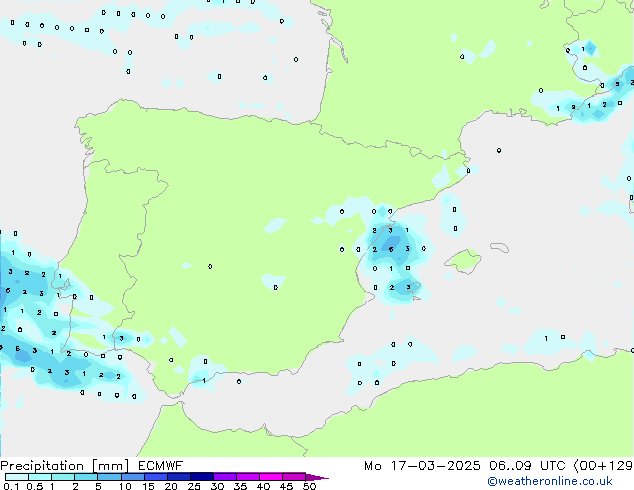Click the small Menorca island outline

pos(499,247)
